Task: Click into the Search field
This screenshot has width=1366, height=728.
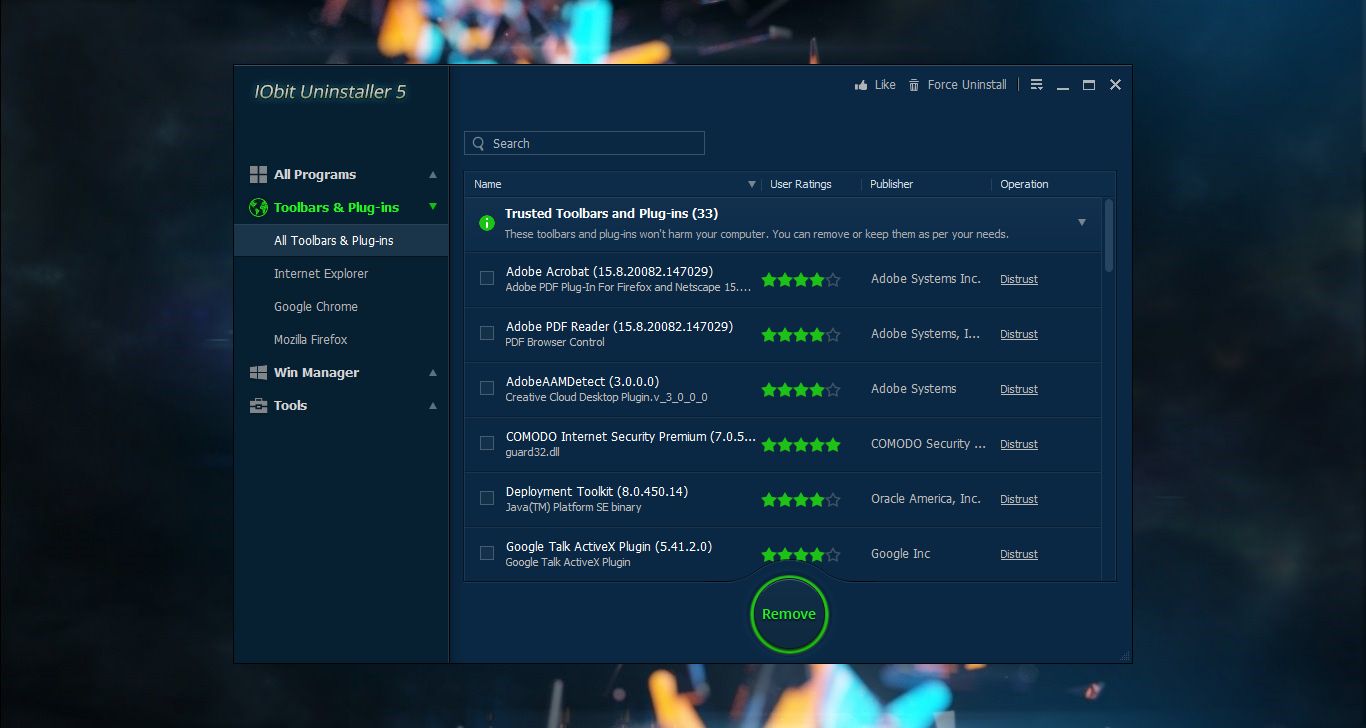Action: click(x=584, y=143)
